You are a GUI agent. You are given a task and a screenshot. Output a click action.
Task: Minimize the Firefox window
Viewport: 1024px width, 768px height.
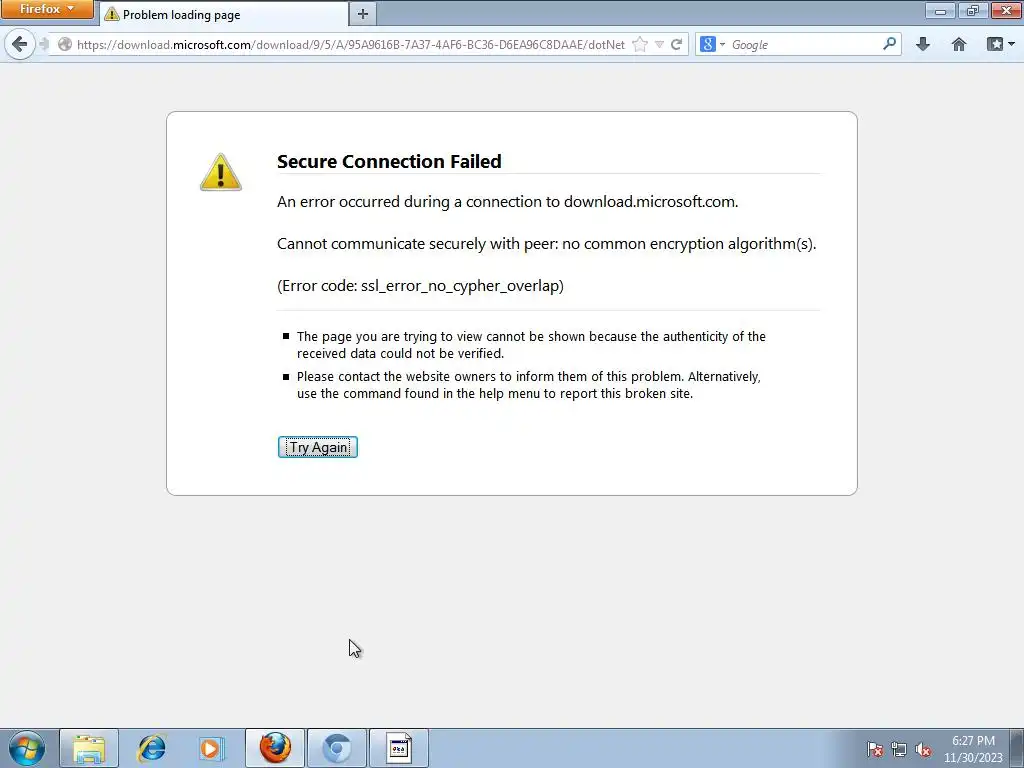click(940, 10)
